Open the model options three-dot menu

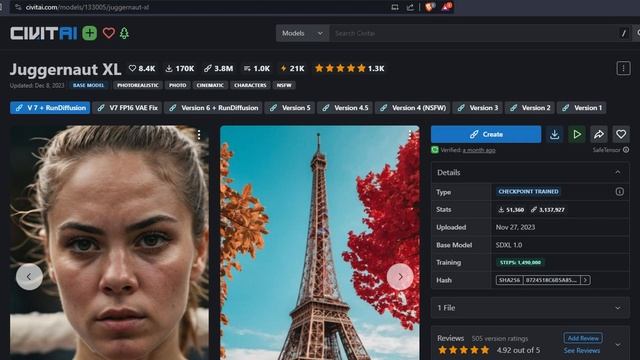(x=623, y=68)
